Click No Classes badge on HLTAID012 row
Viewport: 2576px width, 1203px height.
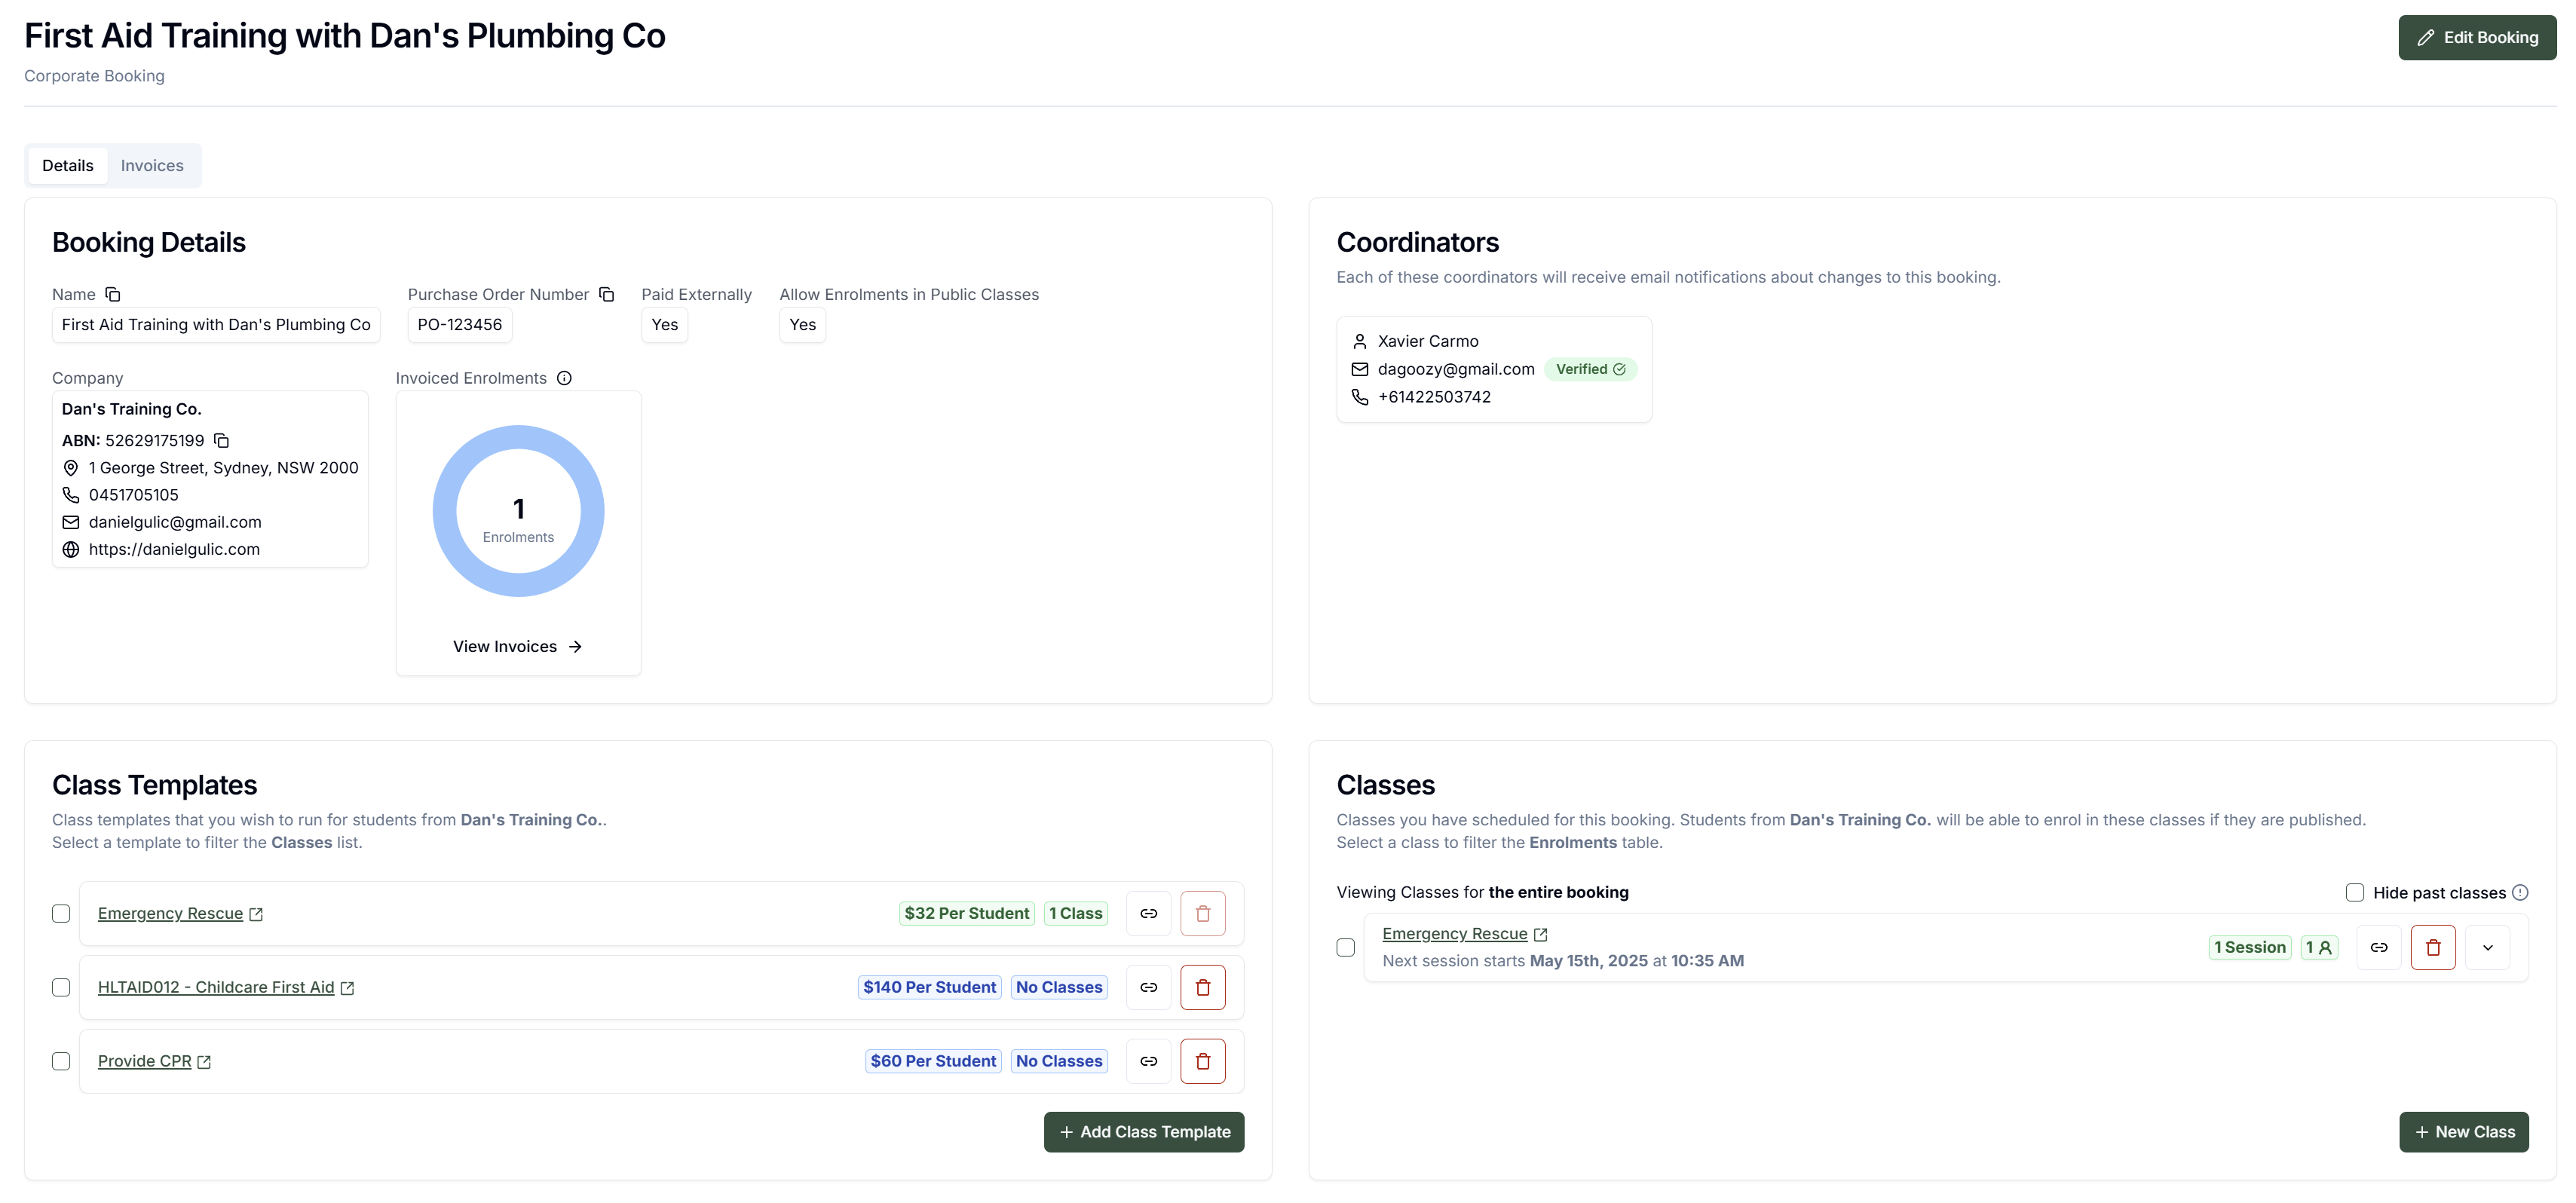tap(1059, 987)
